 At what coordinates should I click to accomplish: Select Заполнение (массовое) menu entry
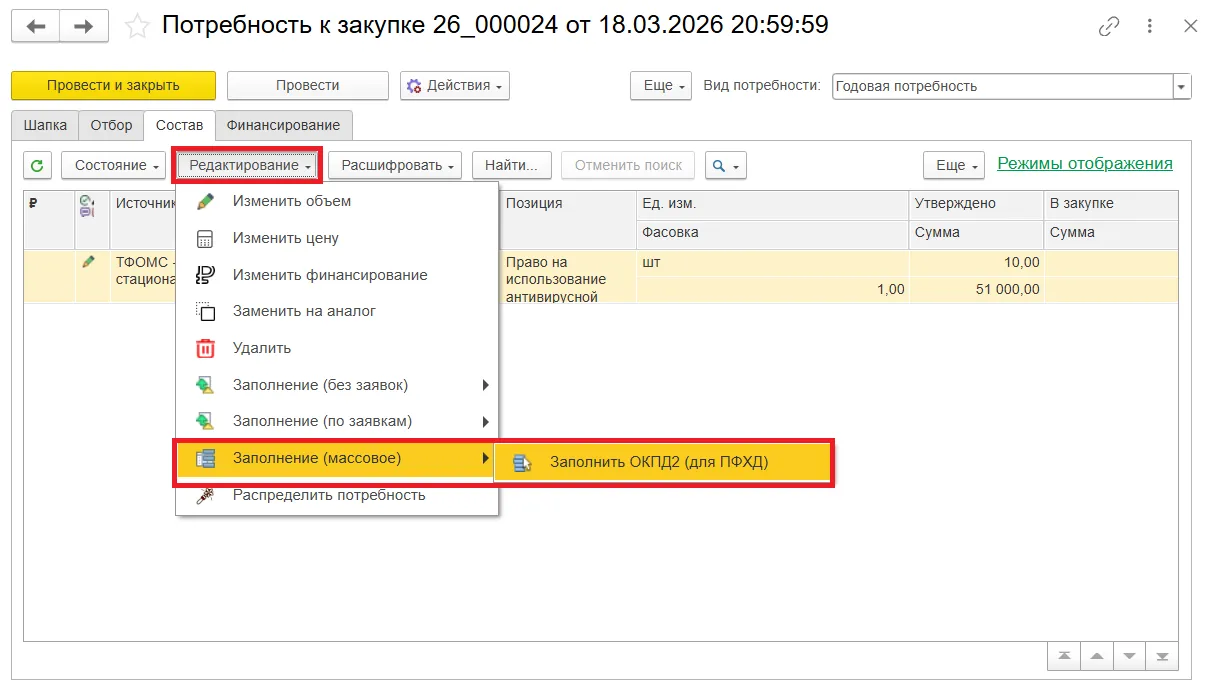pos(335,459)
